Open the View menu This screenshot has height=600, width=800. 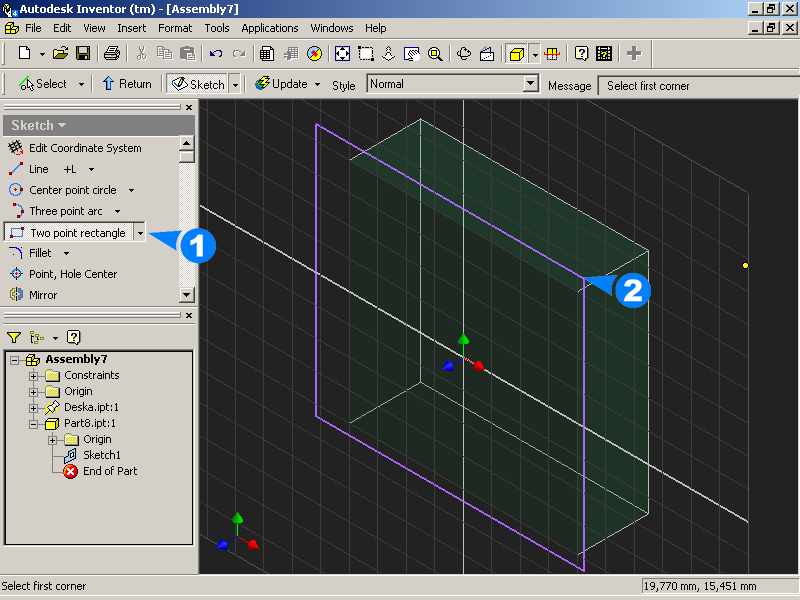(x=94, y=28)
